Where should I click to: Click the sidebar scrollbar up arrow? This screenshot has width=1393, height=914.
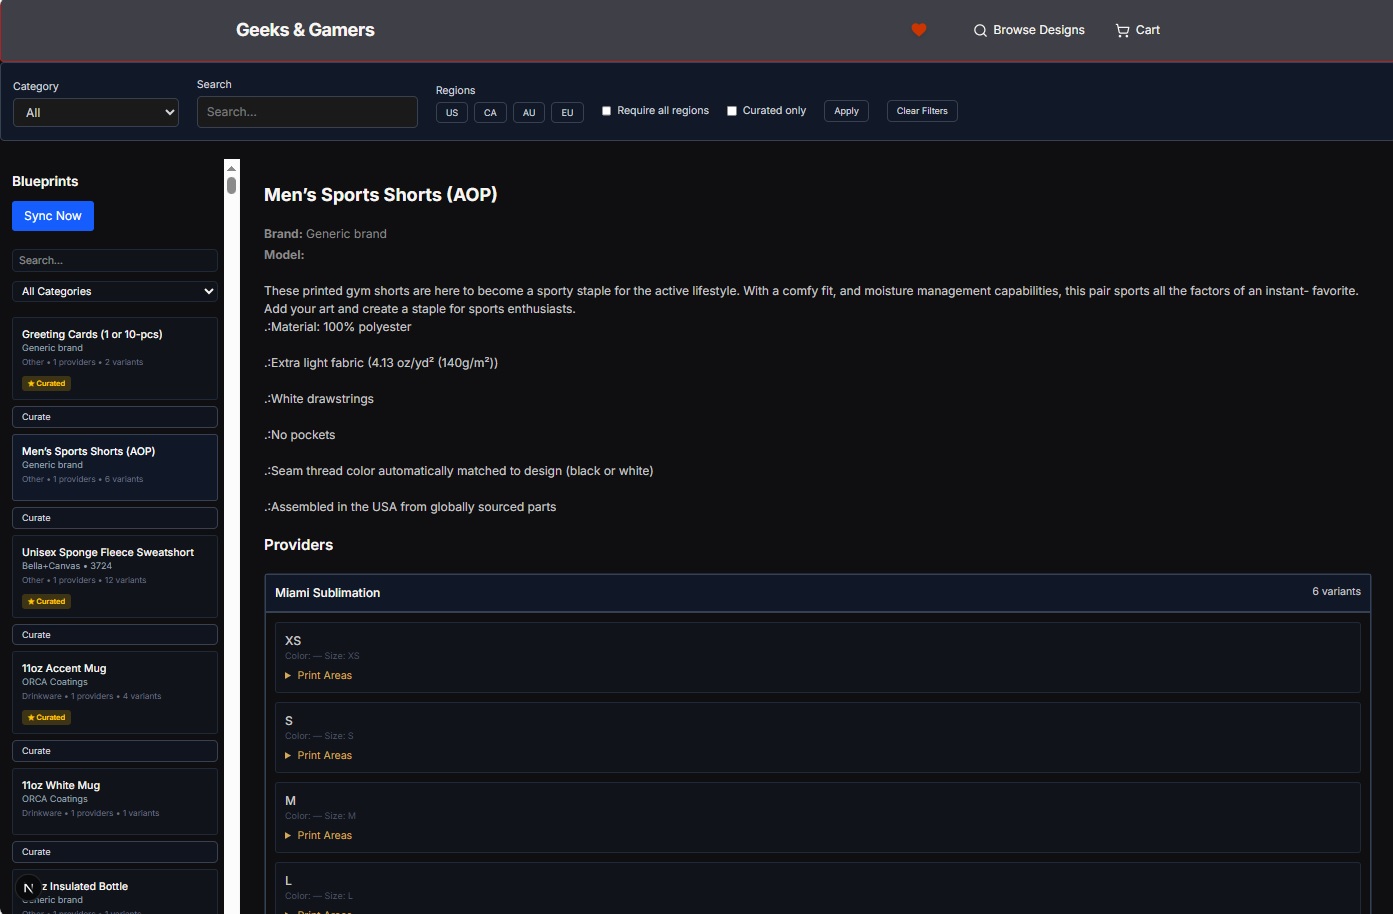(x=232, y=167)
